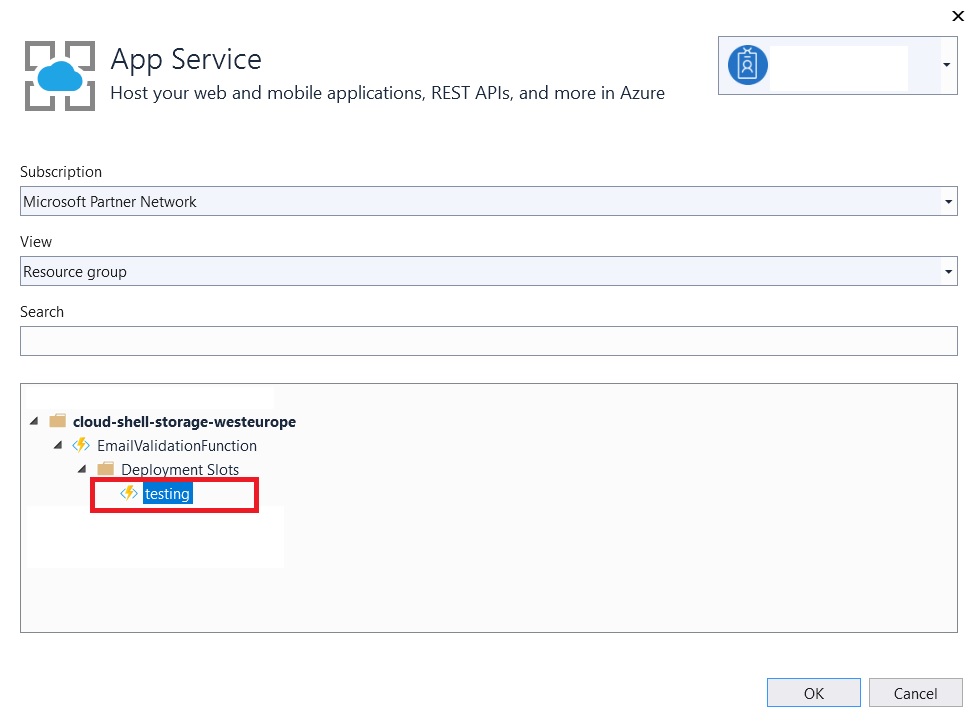
Task: Select the Deployment Slots entry
Action: point(180,469)
